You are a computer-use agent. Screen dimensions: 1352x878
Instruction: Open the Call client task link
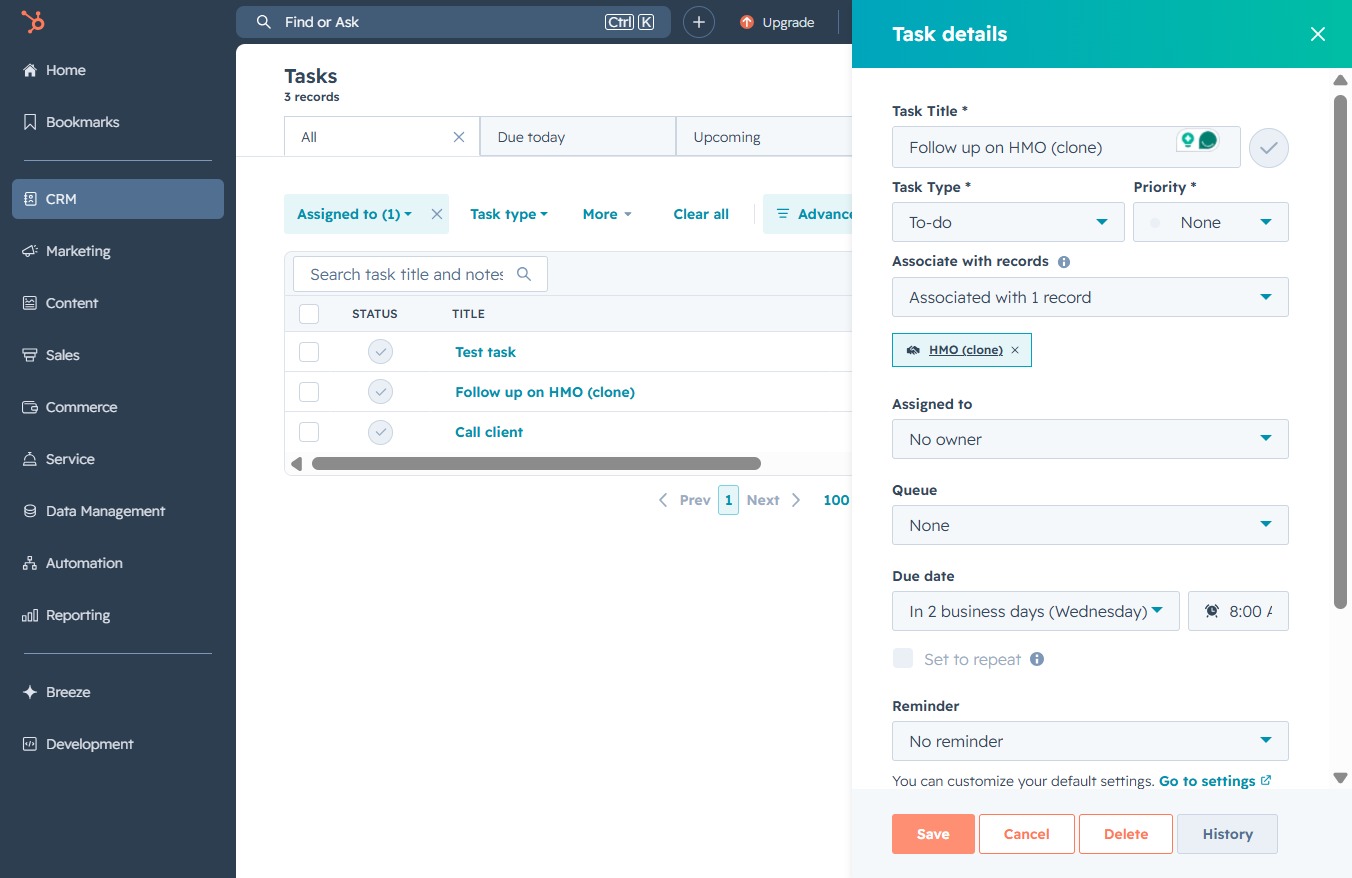489,432
